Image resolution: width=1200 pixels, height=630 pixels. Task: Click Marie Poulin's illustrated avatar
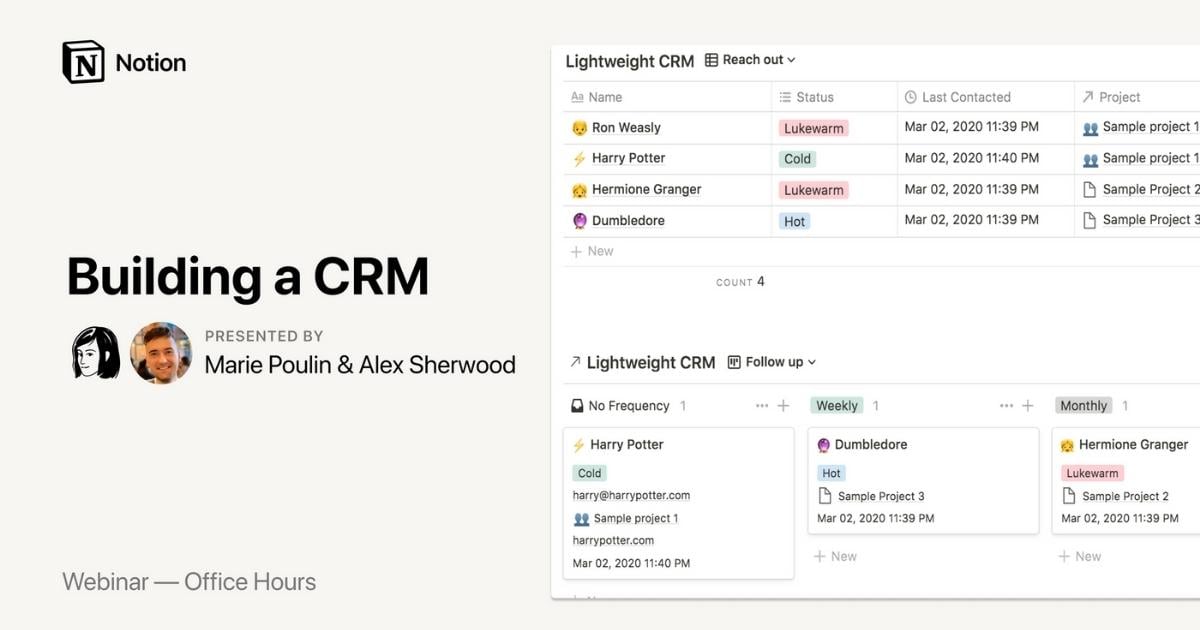click(x=96, y=353)
